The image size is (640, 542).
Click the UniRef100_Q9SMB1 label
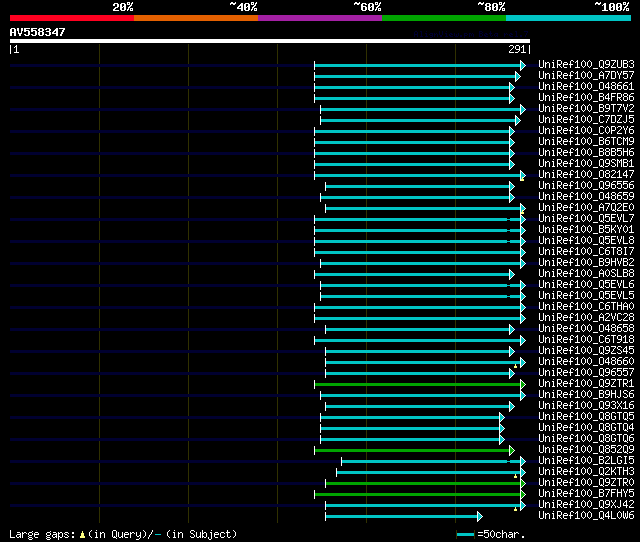click(x=586, y=164)
